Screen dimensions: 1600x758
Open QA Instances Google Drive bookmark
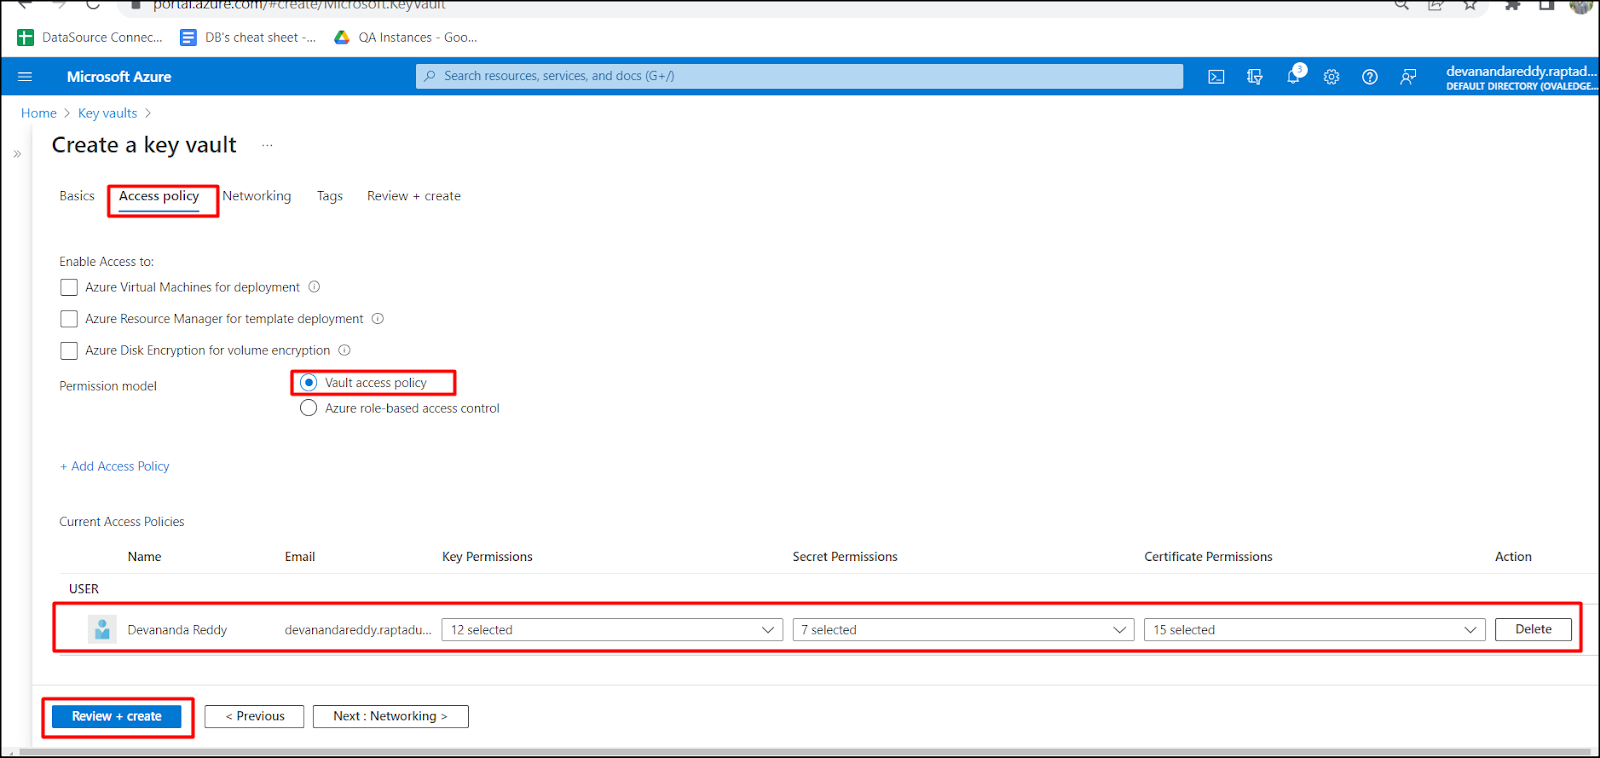coord(405,37)
